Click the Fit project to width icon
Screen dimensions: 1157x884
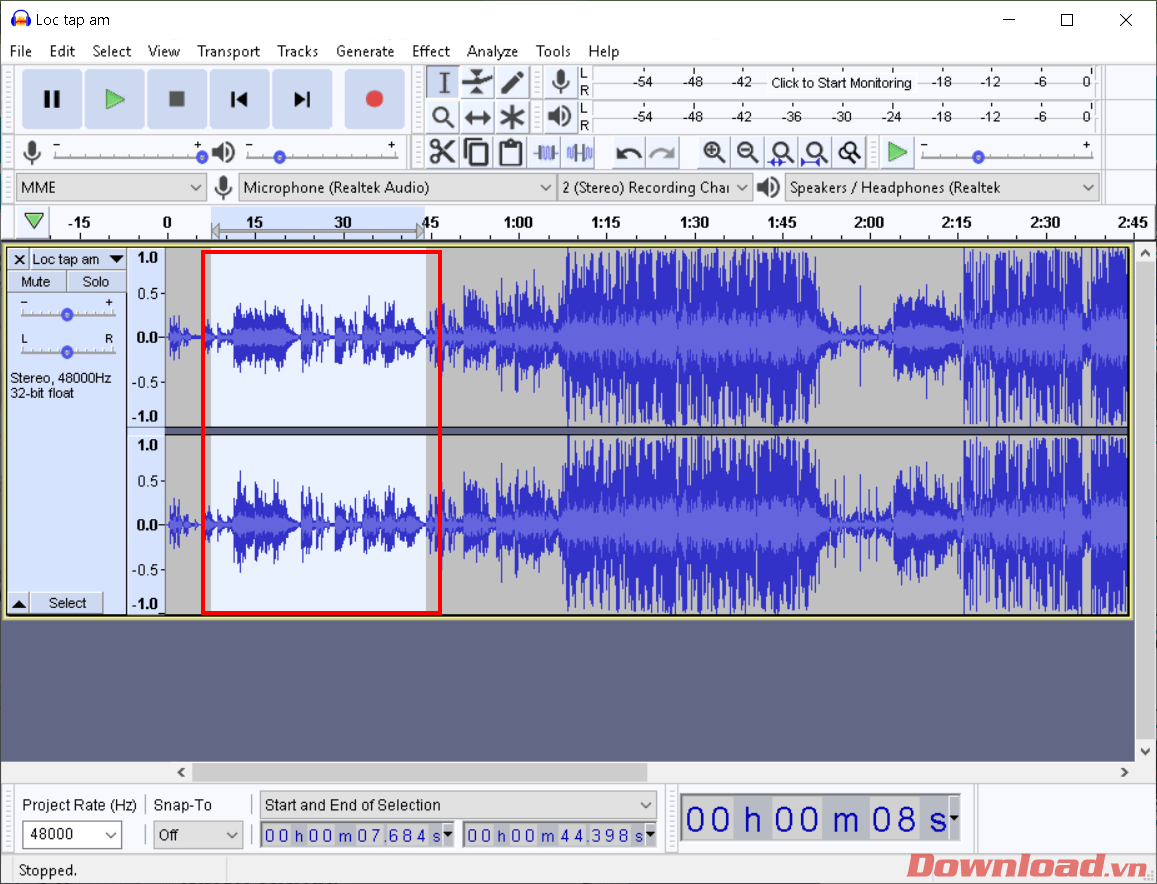pyautogui.click(x=815, y=153)
